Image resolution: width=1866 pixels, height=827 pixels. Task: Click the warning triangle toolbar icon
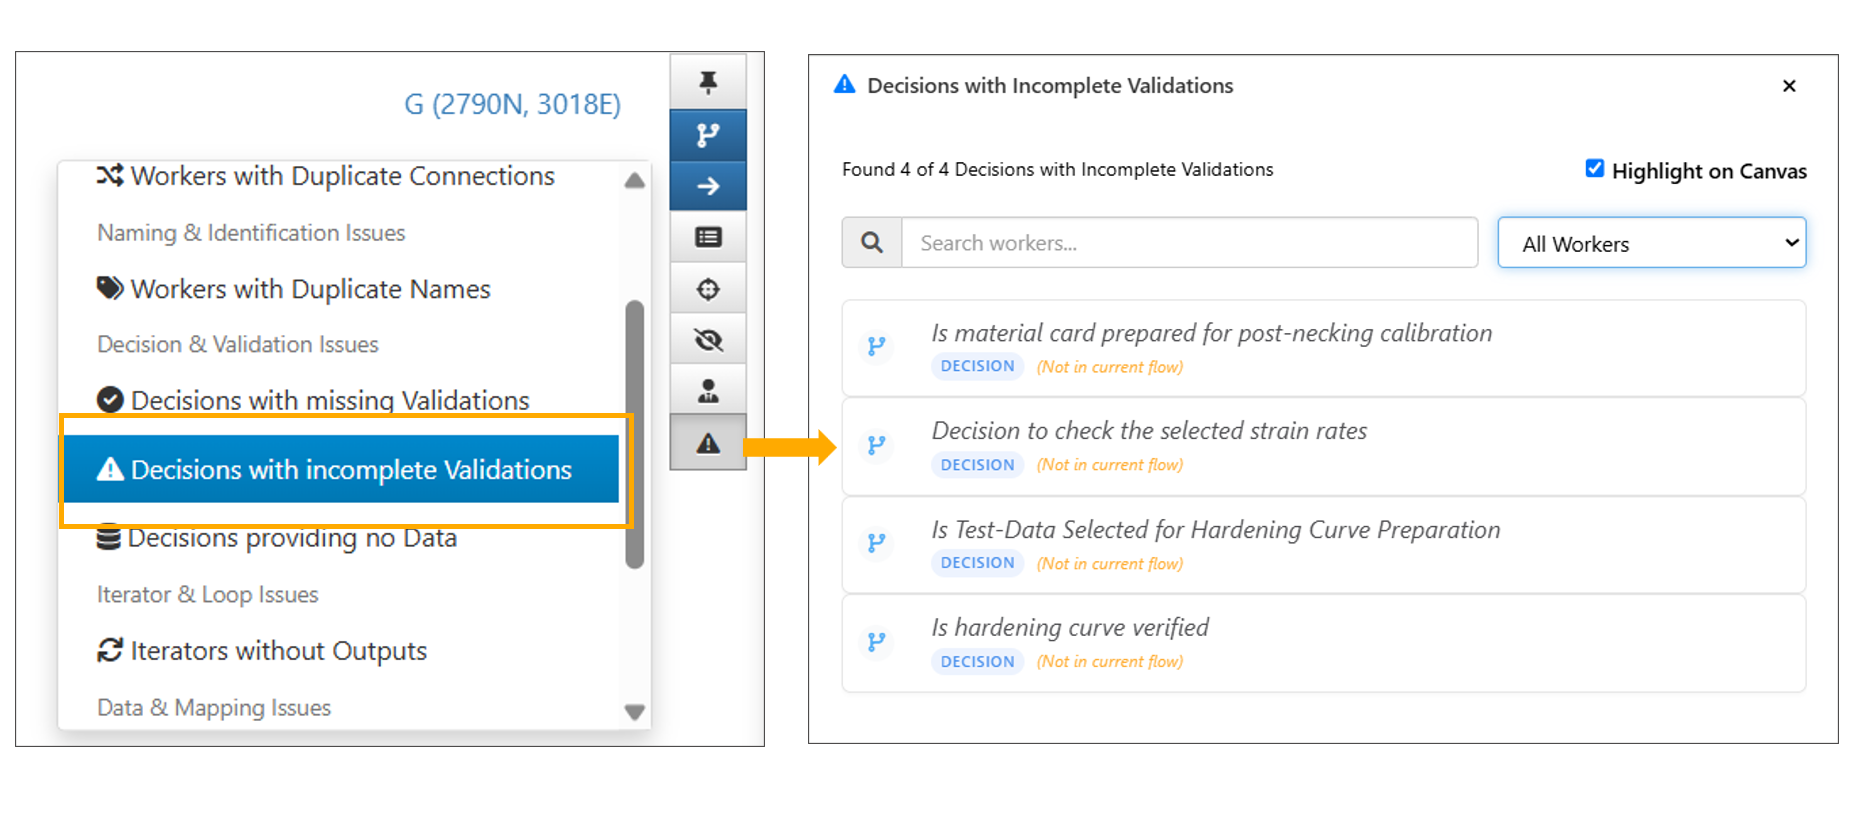[x=708, y=443]
